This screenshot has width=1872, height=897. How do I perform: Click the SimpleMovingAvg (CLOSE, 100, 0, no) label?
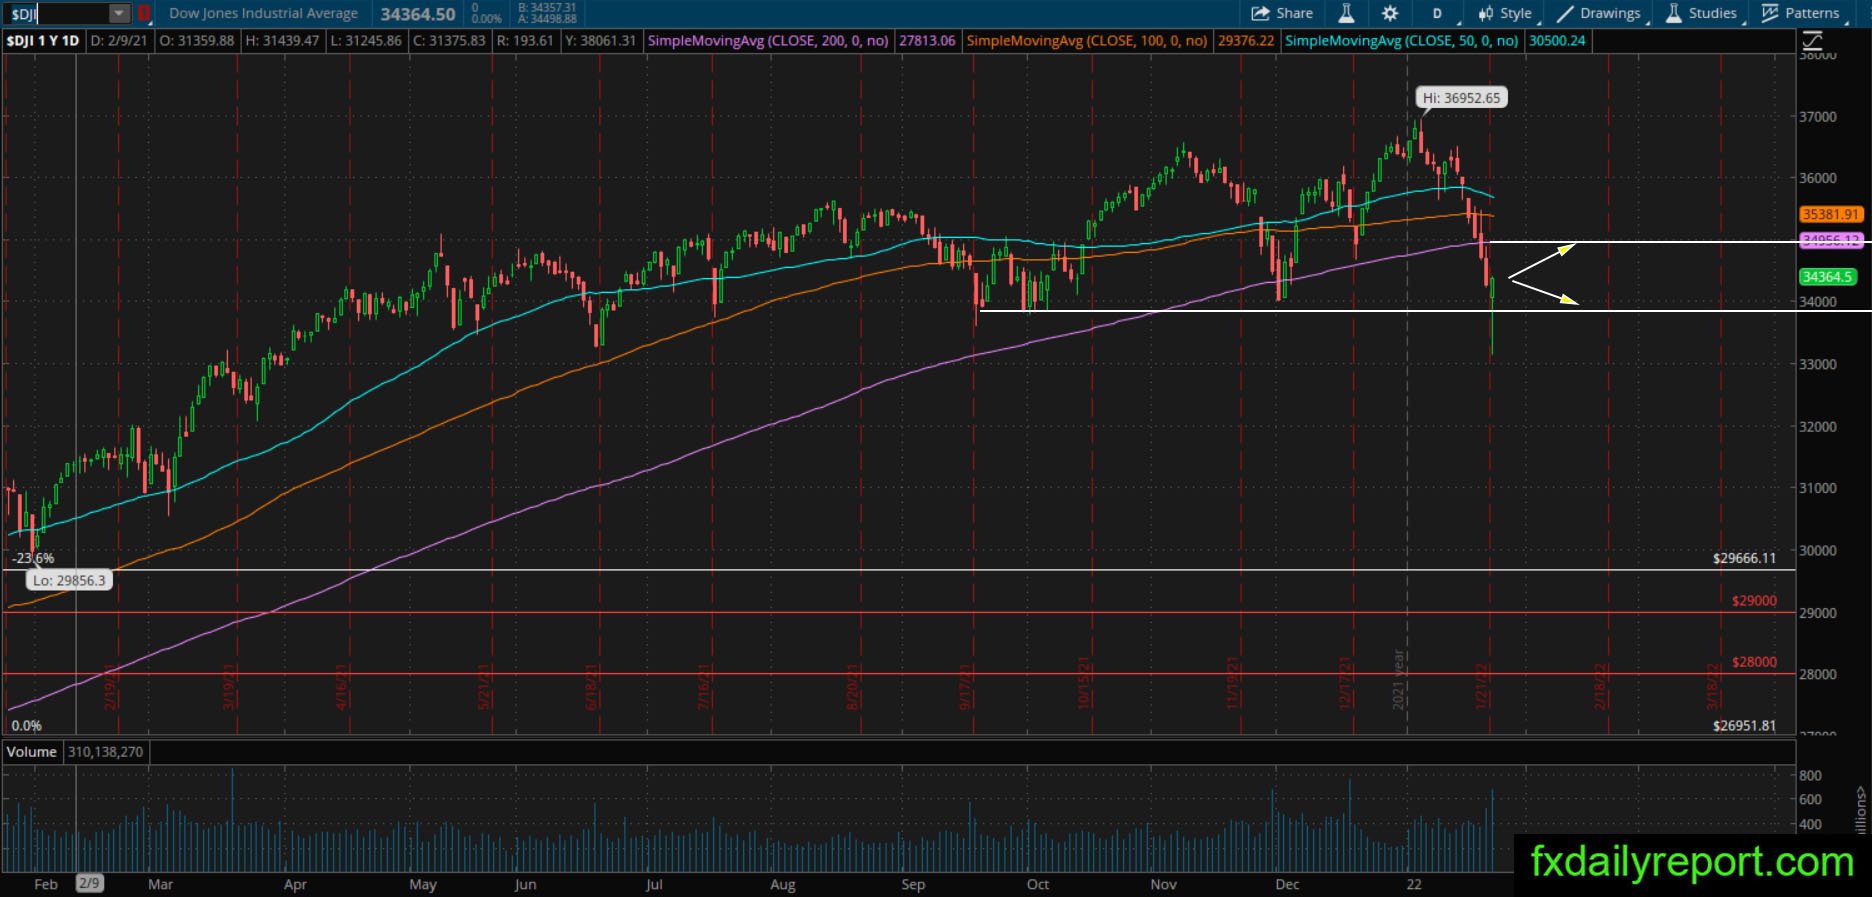point(1087,41)
